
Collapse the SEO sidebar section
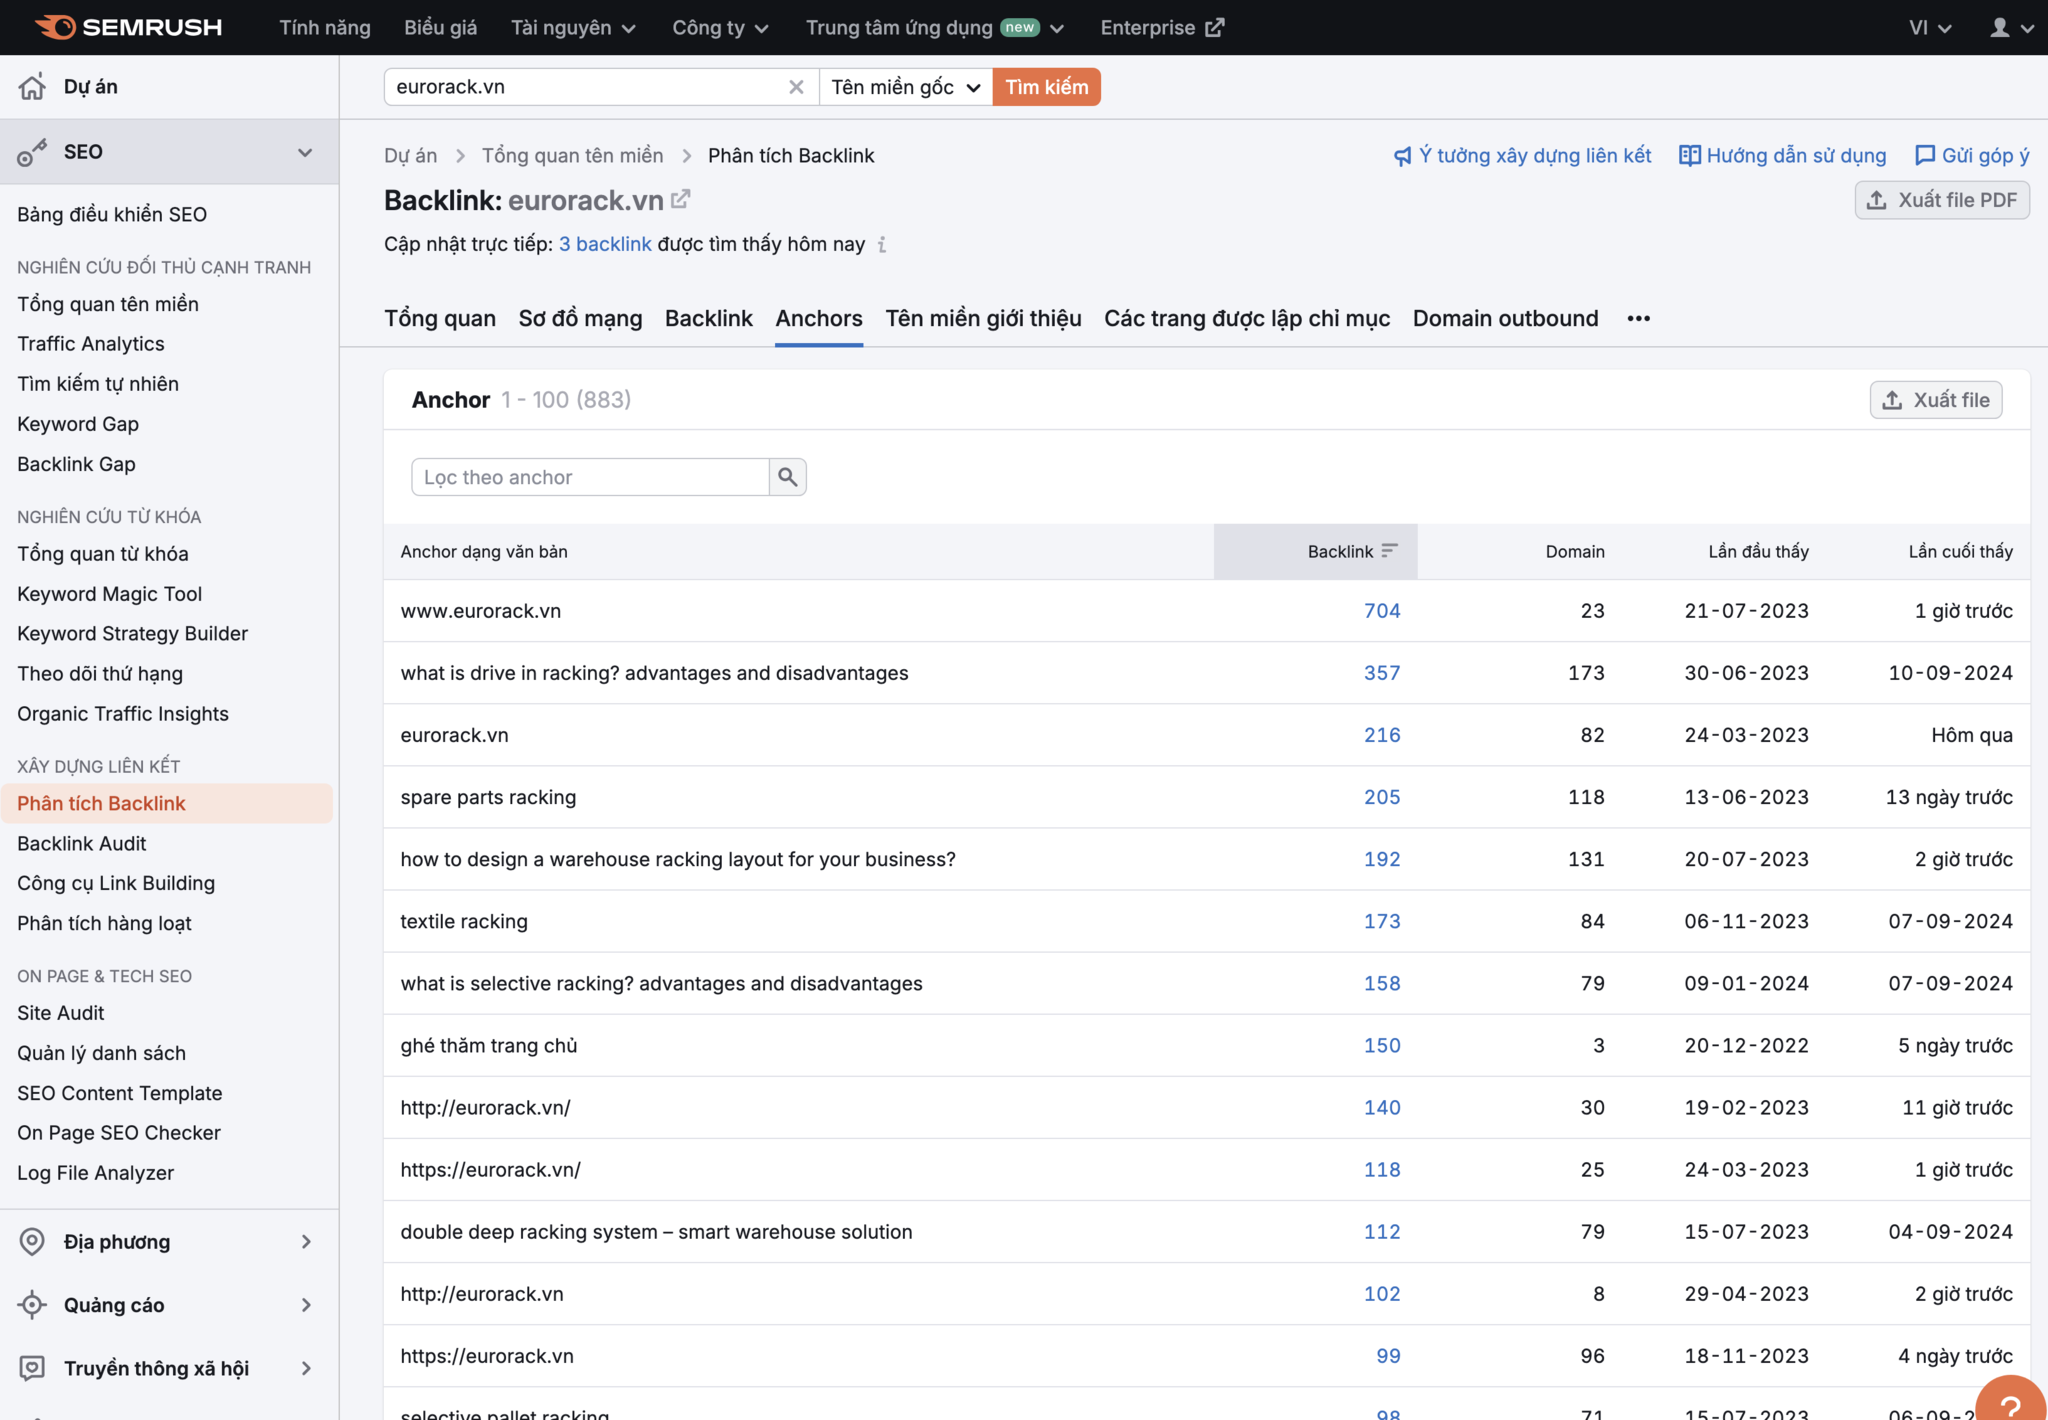coord(305,152)
